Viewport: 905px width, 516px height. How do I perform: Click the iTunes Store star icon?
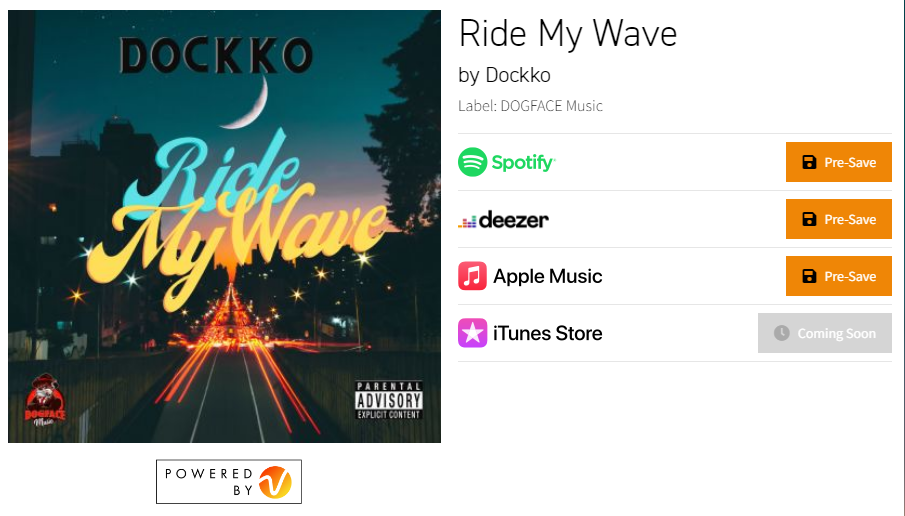click(x=473, y=333)
